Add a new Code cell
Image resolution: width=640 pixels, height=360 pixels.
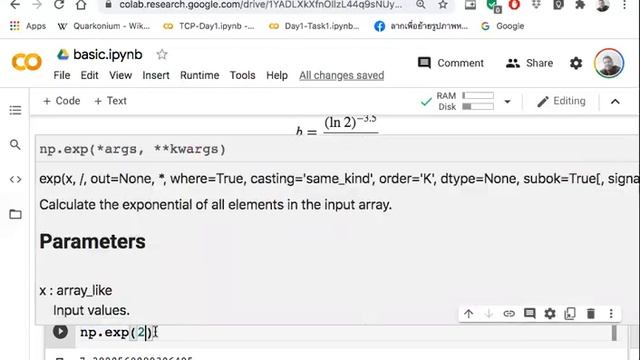pyautogui.click(x=62, y=101)
